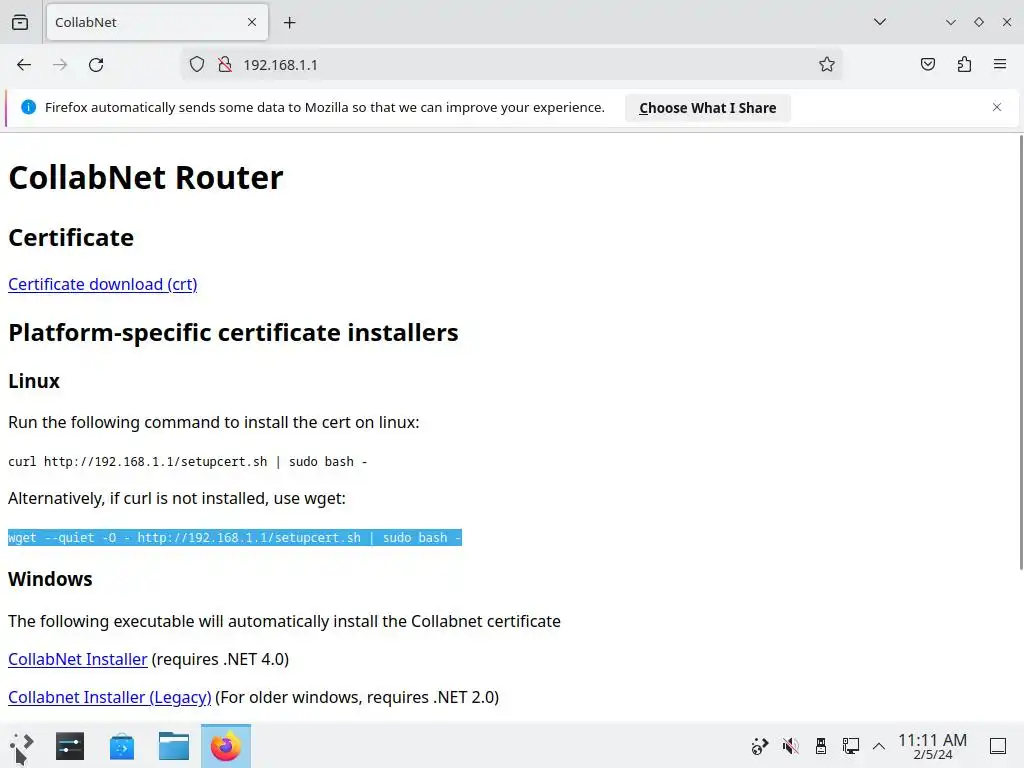Open network connections tray icon
The height and width of the screenshot is (768, 1024).
tap(850, 746)
